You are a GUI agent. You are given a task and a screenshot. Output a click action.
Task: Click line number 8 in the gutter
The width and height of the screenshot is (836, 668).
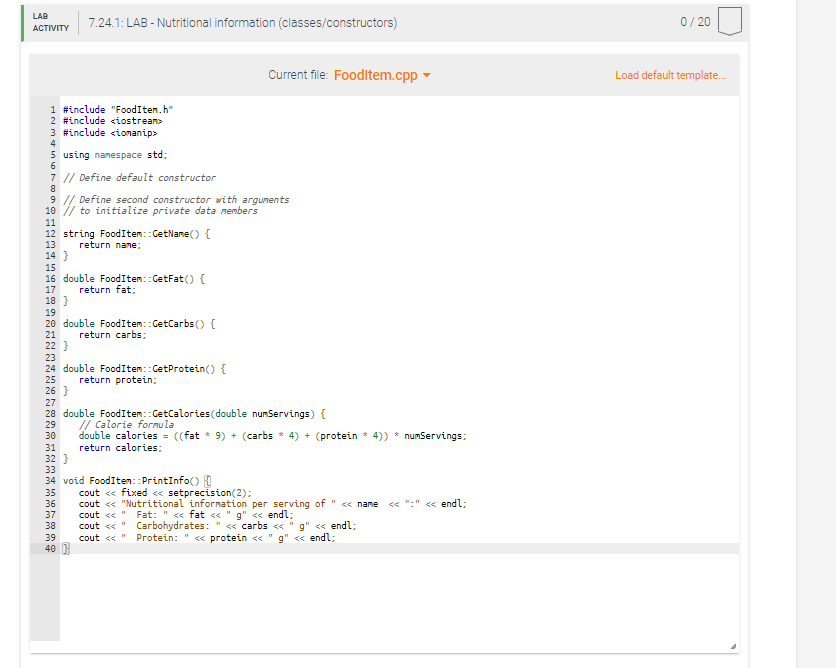pyautogui.click(x=53, y=189)
